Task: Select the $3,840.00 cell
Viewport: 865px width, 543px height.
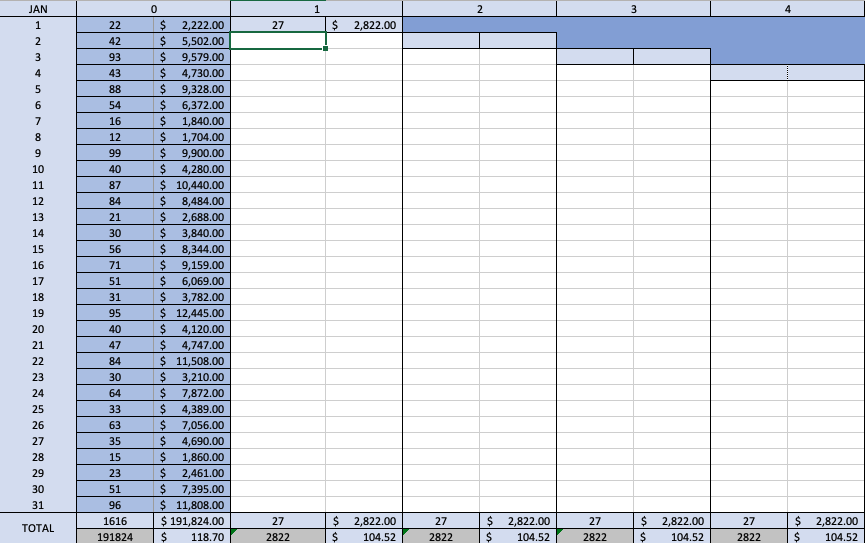Action: tap(192, 233)
